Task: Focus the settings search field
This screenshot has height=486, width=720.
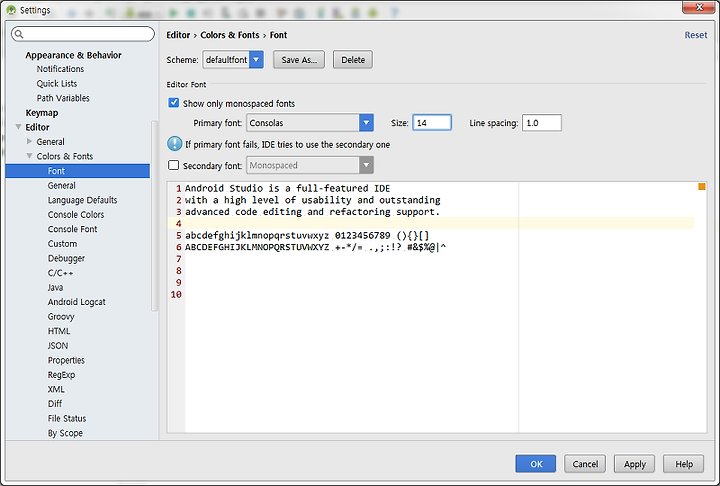Action: [x=83, y=34]
